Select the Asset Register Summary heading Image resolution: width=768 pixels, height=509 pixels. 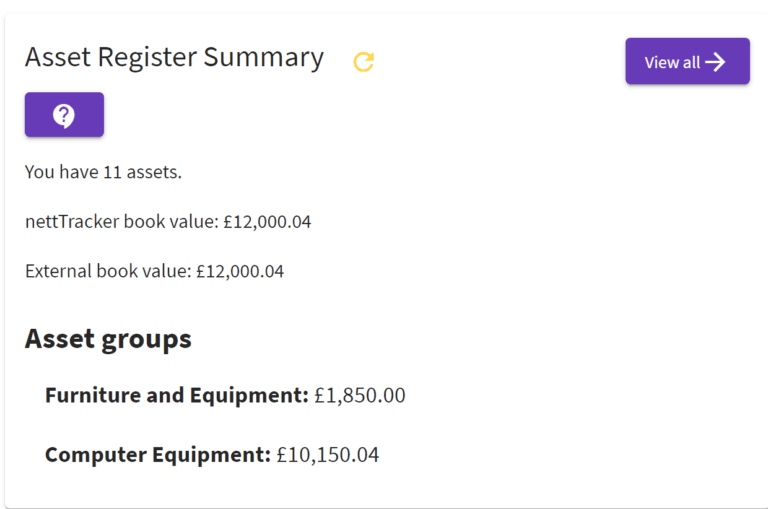click(174, 58)
